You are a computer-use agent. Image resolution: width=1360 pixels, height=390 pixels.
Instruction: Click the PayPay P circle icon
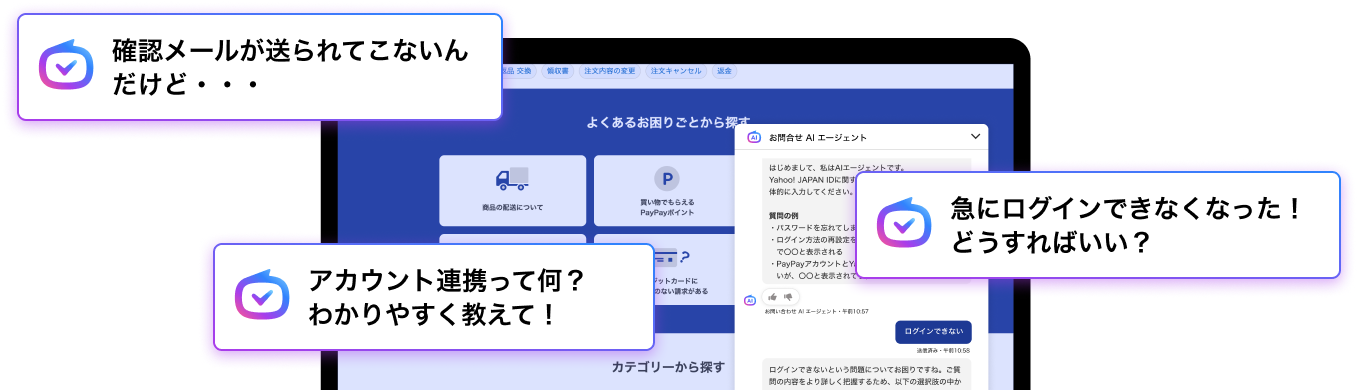(x=667, y=179)
